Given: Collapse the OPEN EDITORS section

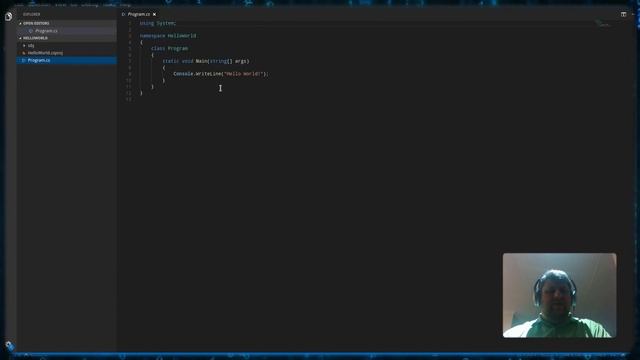Looking at the screenshot, I should (x=20, y=24).
